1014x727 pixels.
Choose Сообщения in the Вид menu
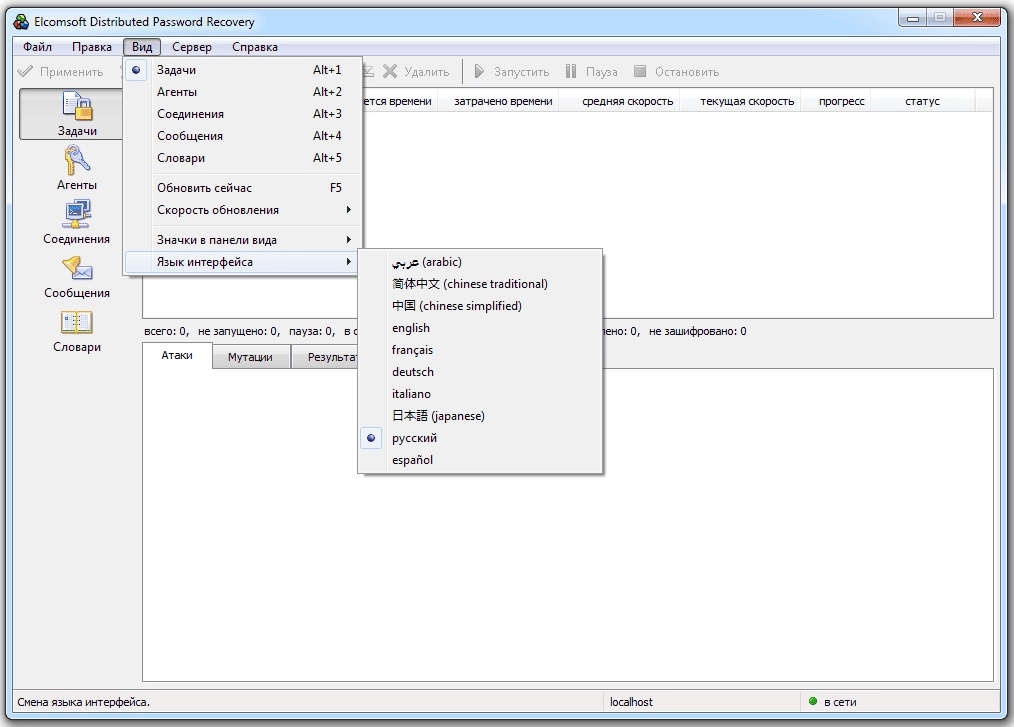pyautogui.click(x=241, y=136)
